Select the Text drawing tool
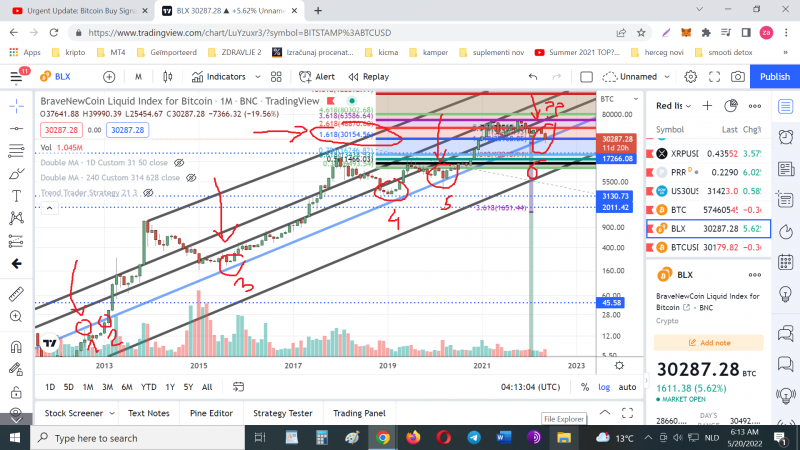Image resolution: width=800 pixels, height=450 pixels. pos(15,196)
